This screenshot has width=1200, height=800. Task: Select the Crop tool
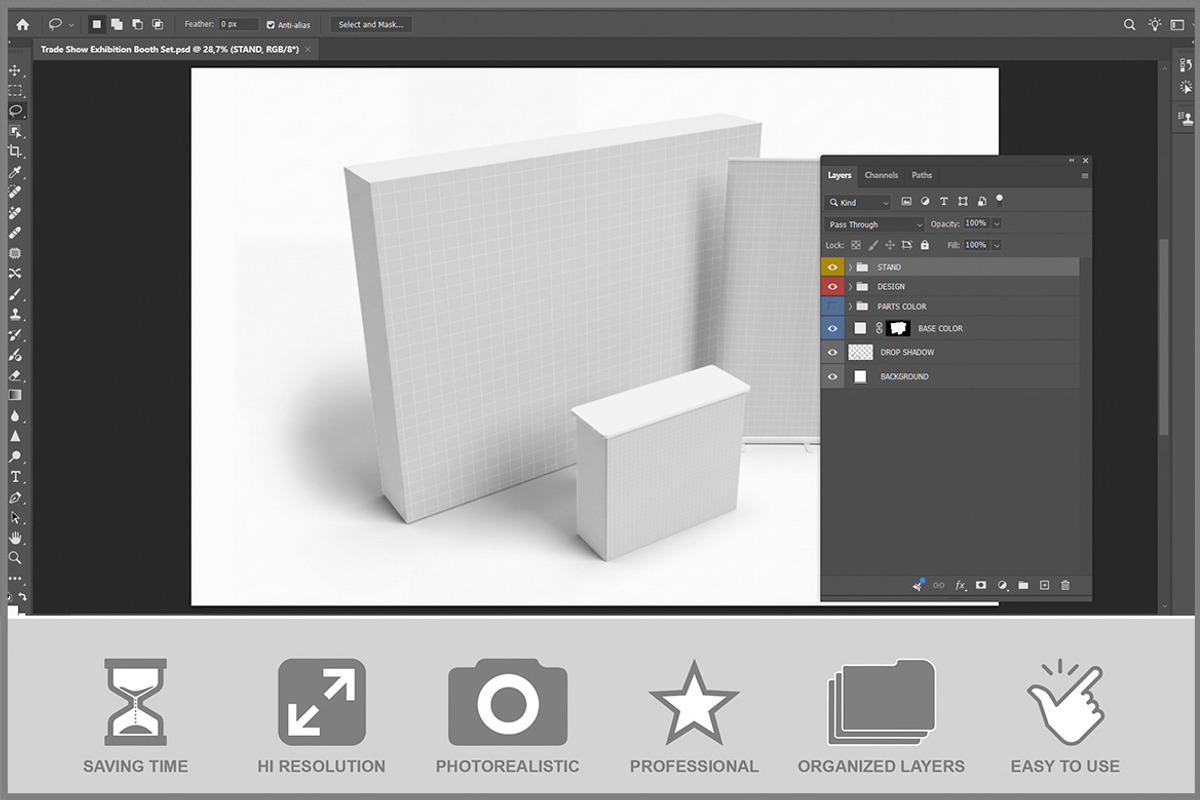click(x=15, y=151)
